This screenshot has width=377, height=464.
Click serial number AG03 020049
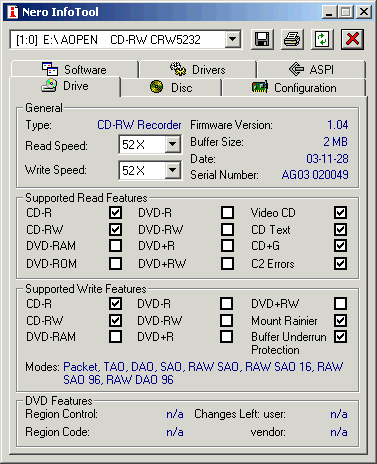pos(315,175)
